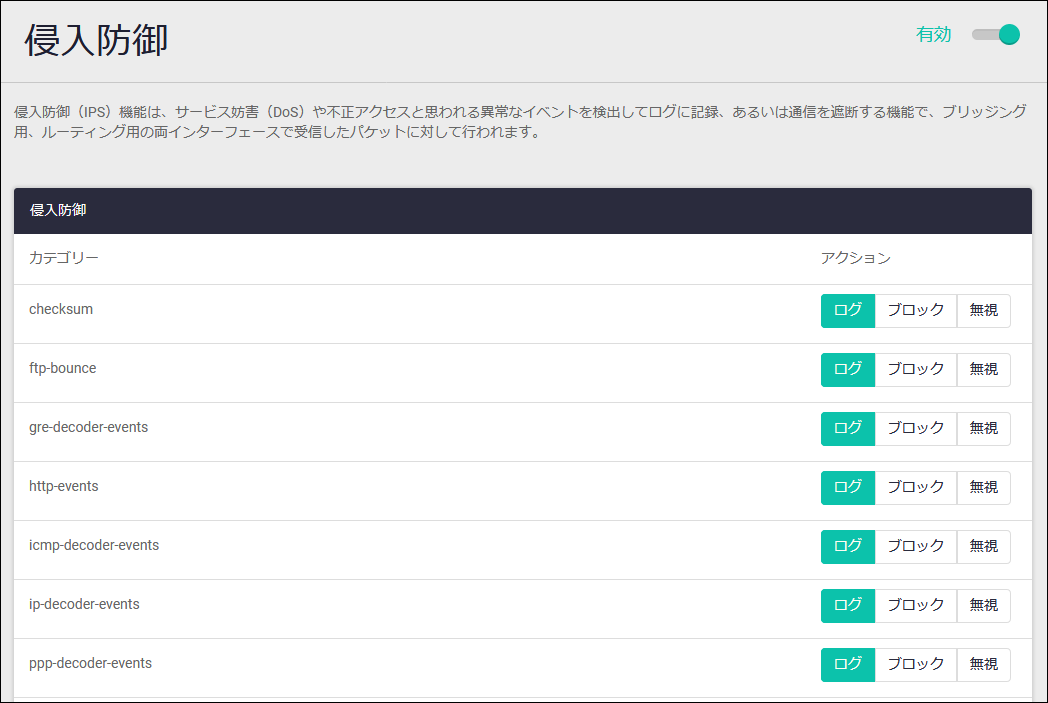
Task: Ignore icmp-decoder-events using 無視 button
Action: click(983, 546)
